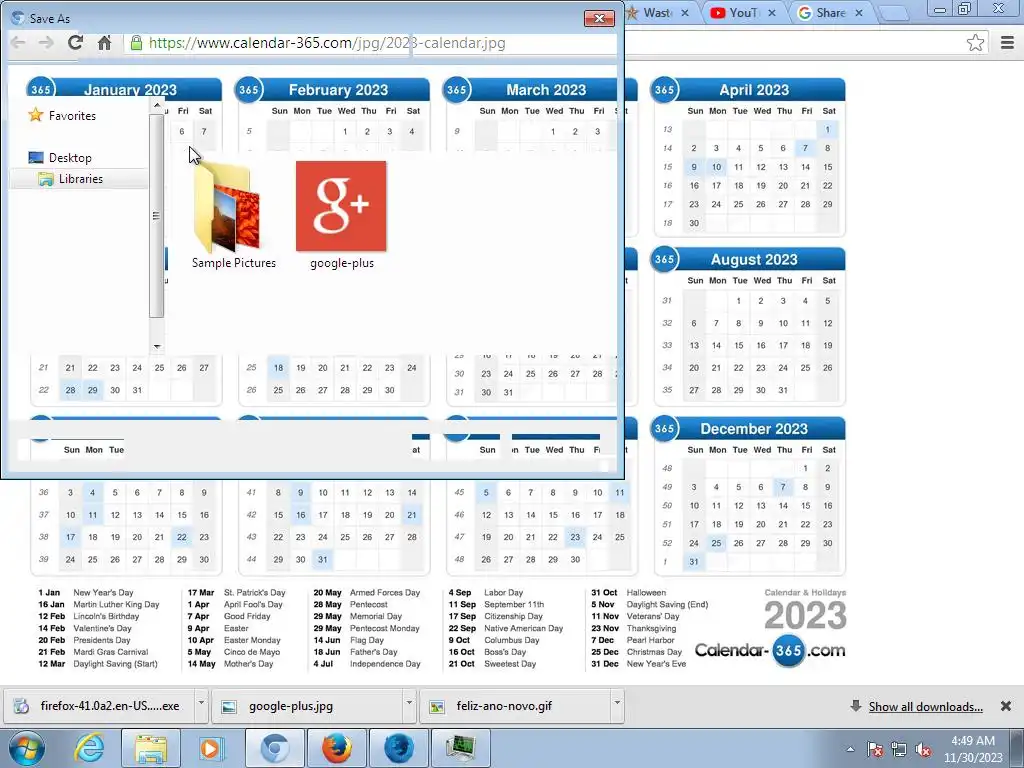Click Show all downloads link
This screenshot has width=1024, height=768.
point(925,707)
